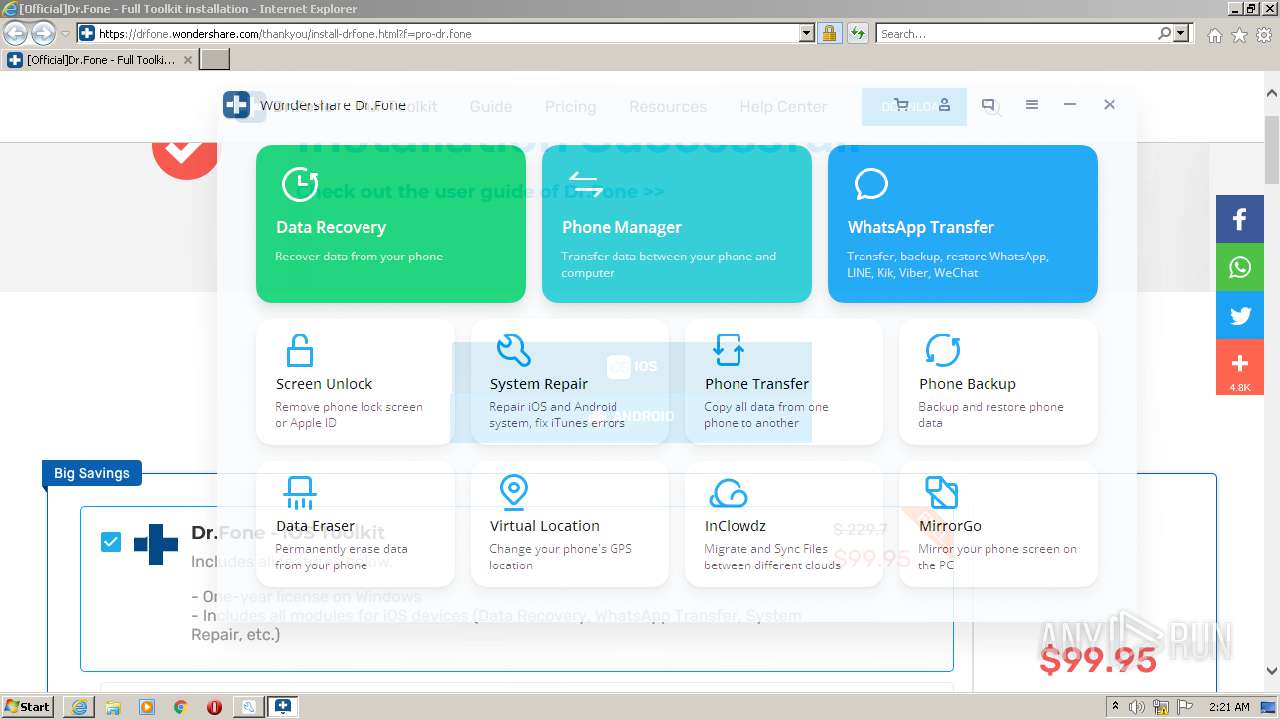Click the browser back button

(x=15, y=33)
